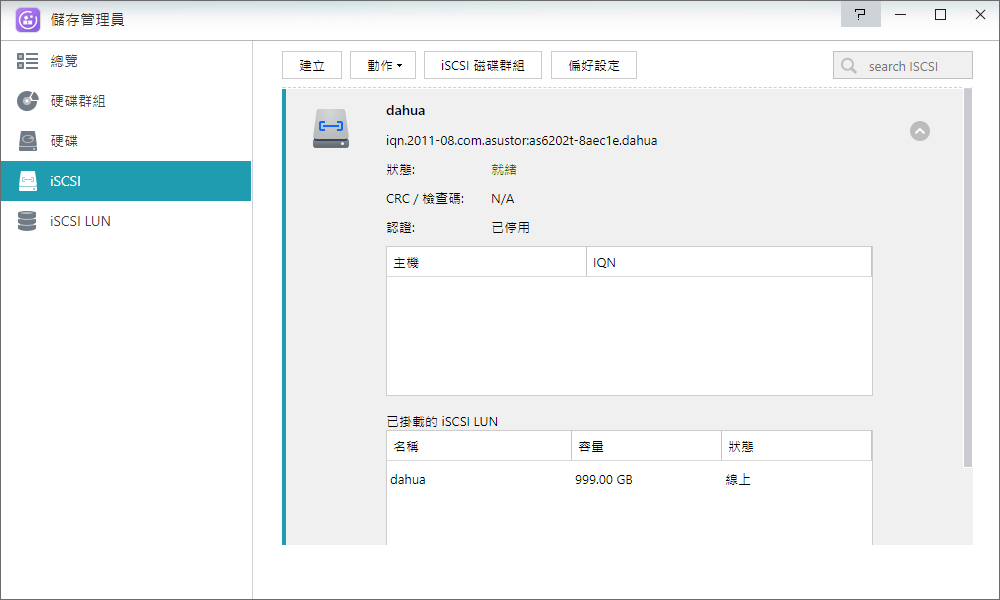Click the 偏好設定 preferences button
This screenshot has height=600, width=1000.
pyautogui.click(x=594, y=66)
